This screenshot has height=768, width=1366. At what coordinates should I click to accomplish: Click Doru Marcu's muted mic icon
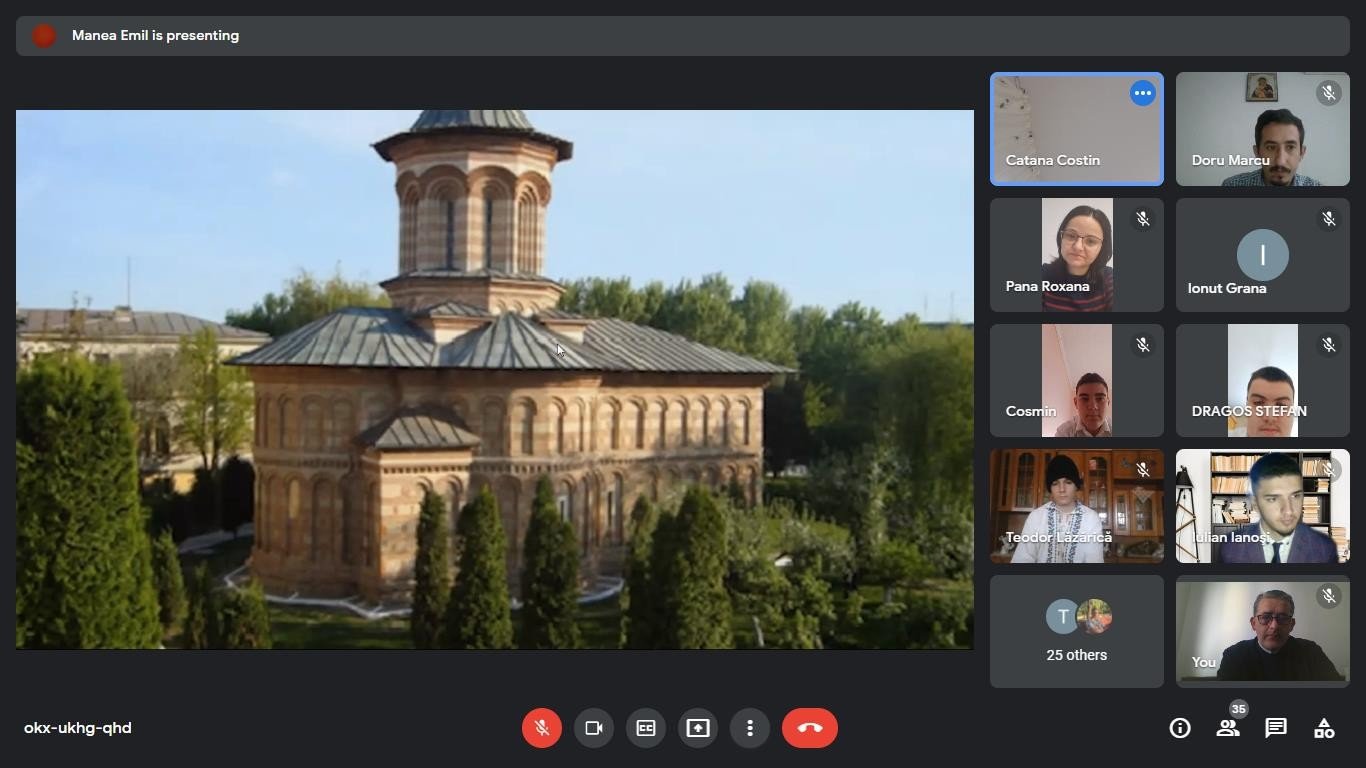coord(1328,93)
